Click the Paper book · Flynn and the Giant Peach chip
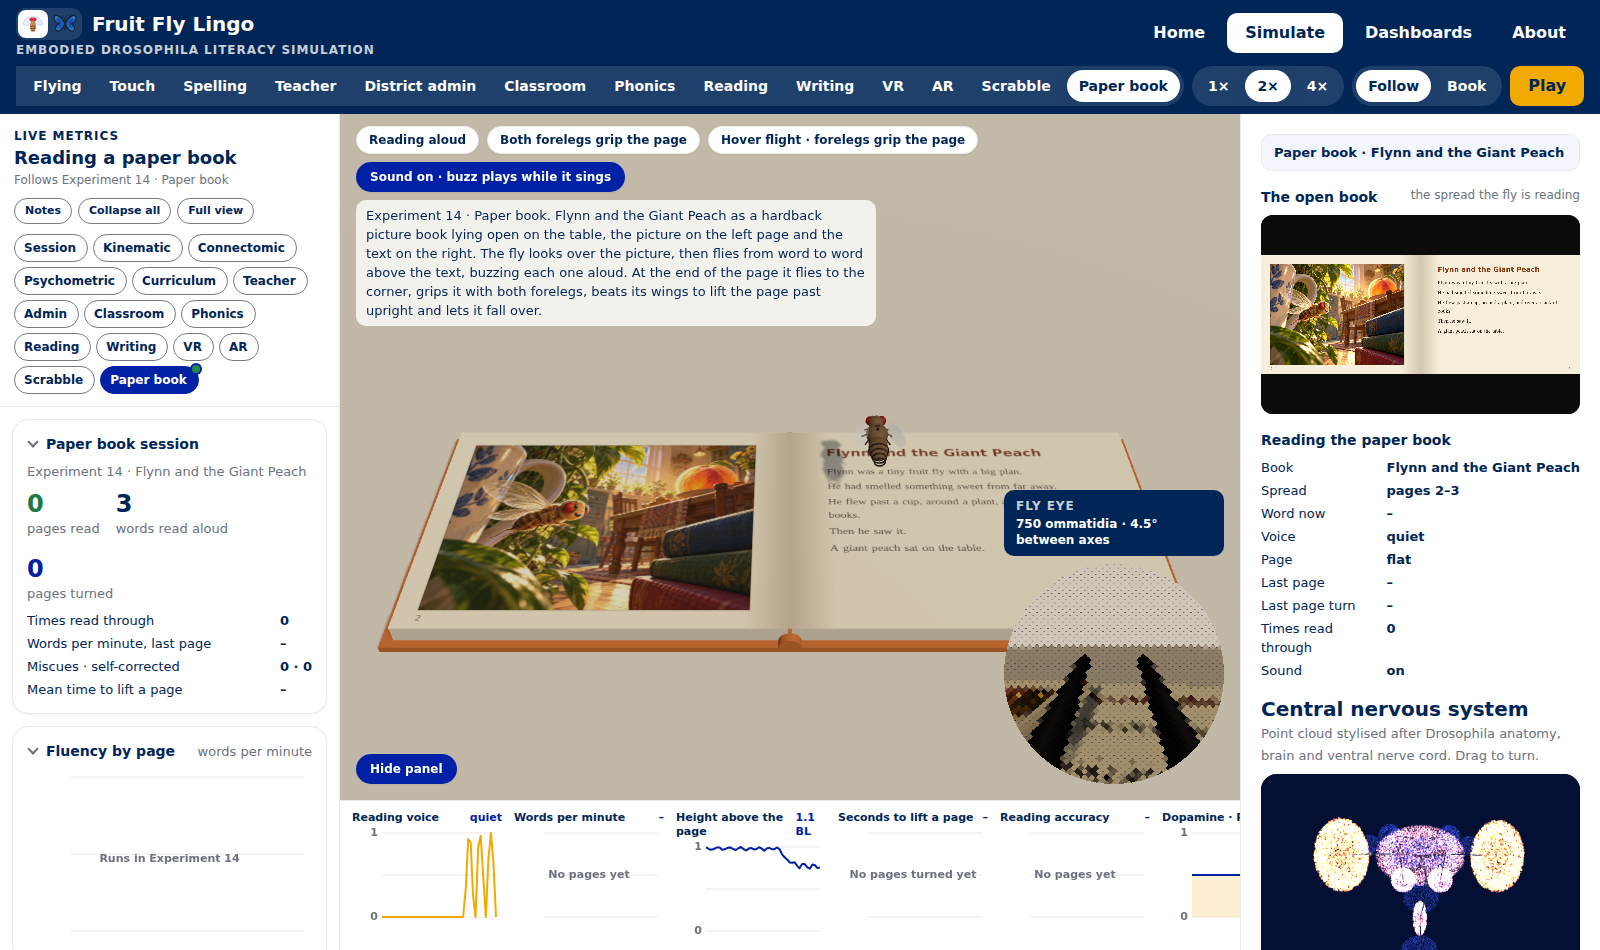1600x950 pixels. tap(1419, 153)
